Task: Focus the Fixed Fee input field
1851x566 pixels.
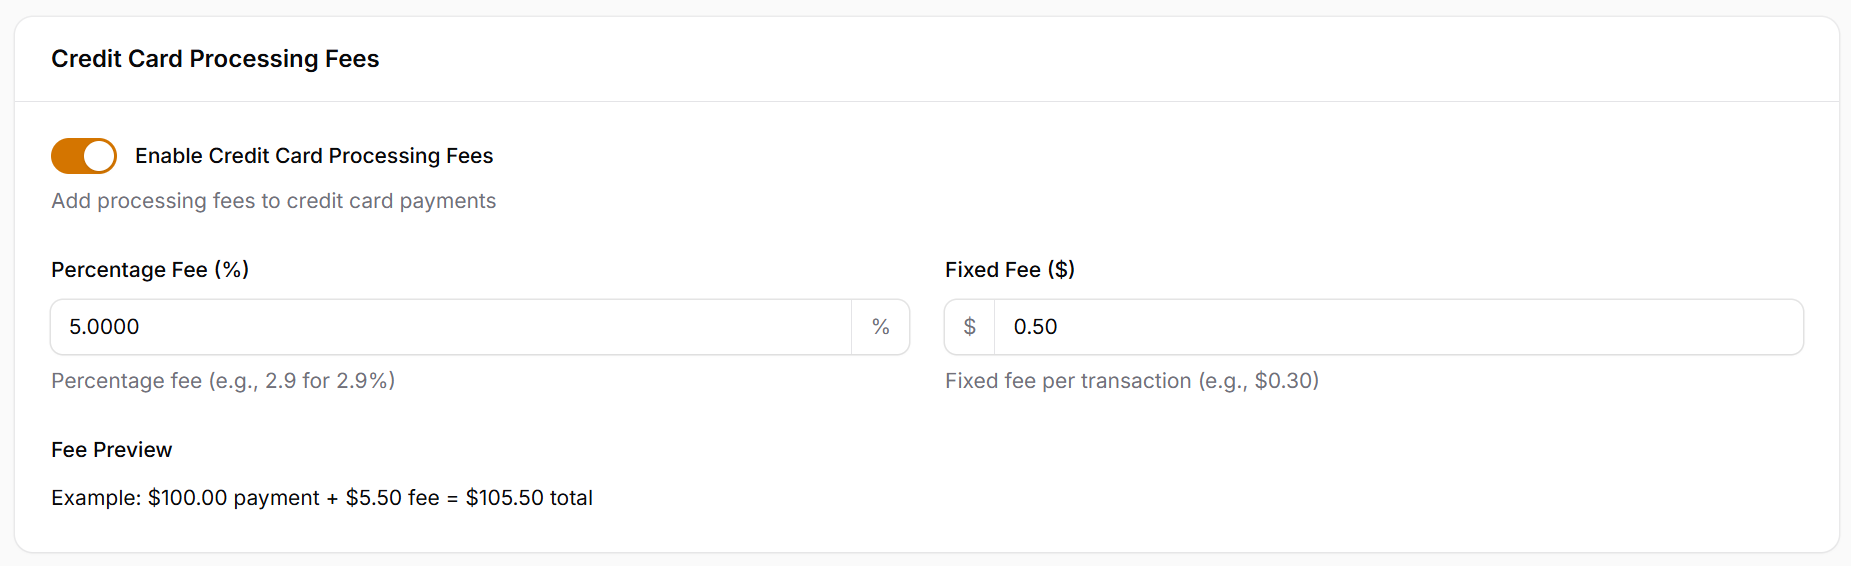Action: coord(1400,327)
